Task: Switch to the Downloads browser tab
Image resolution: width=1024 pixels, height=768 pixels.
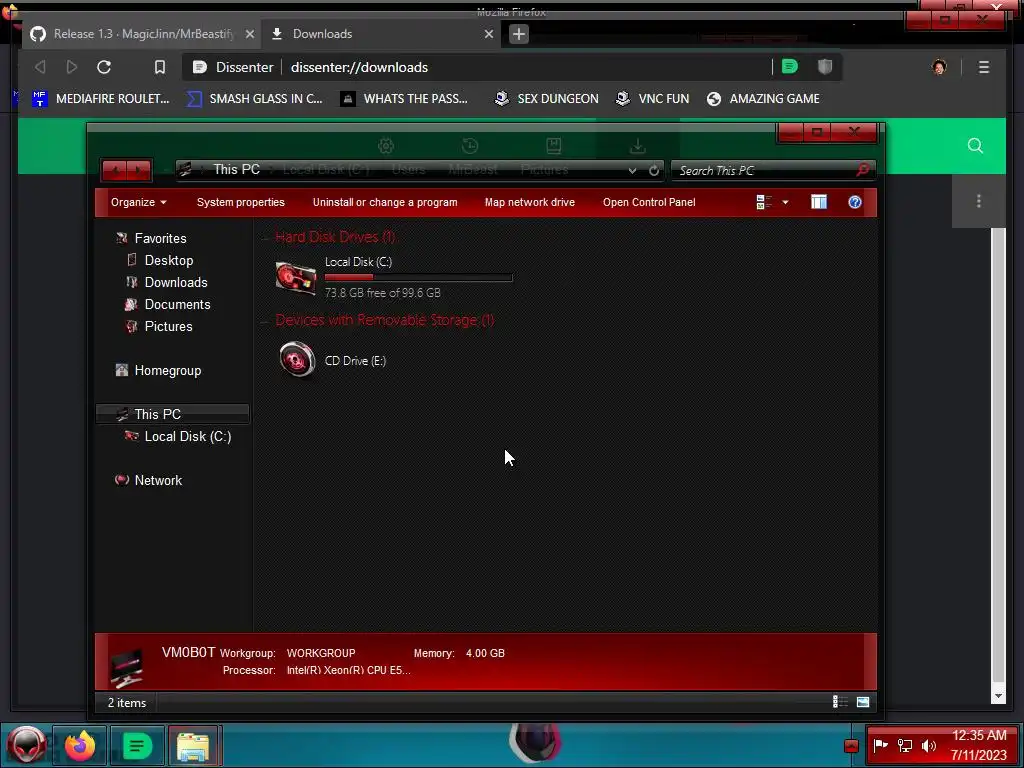Action: (x=381, y=34)
